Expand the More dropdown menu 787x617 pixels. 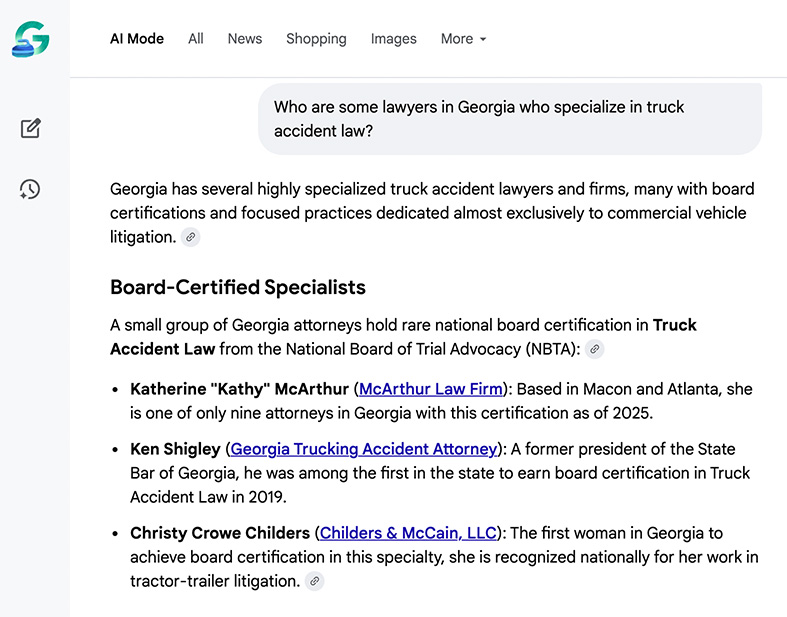(463, 39)
